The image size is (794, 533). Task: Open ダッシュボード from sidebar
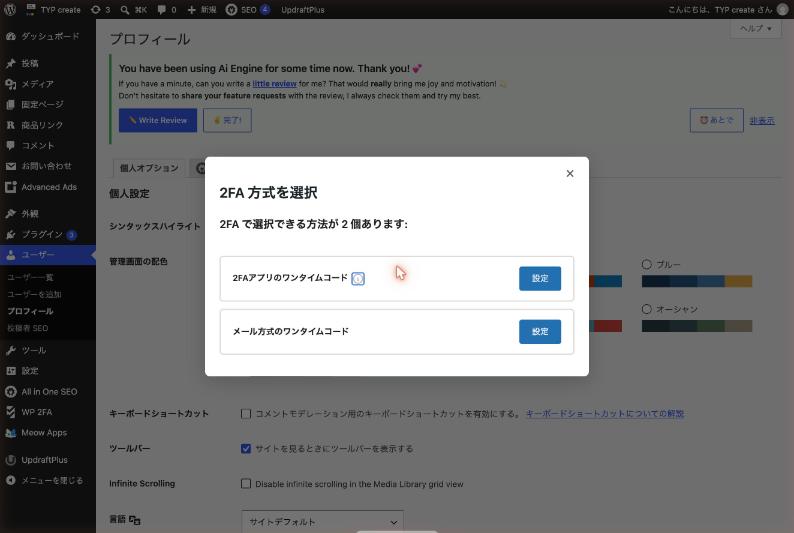coord(48,36)
